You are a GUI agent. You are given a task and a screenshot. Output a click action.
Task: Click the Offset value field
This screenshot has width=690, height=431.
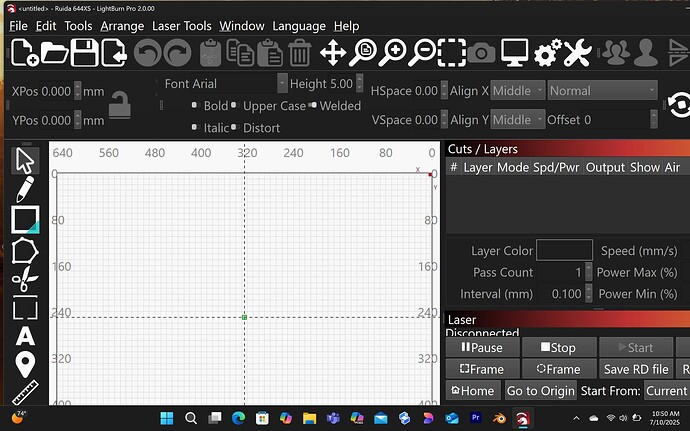(x=615, y=120)
